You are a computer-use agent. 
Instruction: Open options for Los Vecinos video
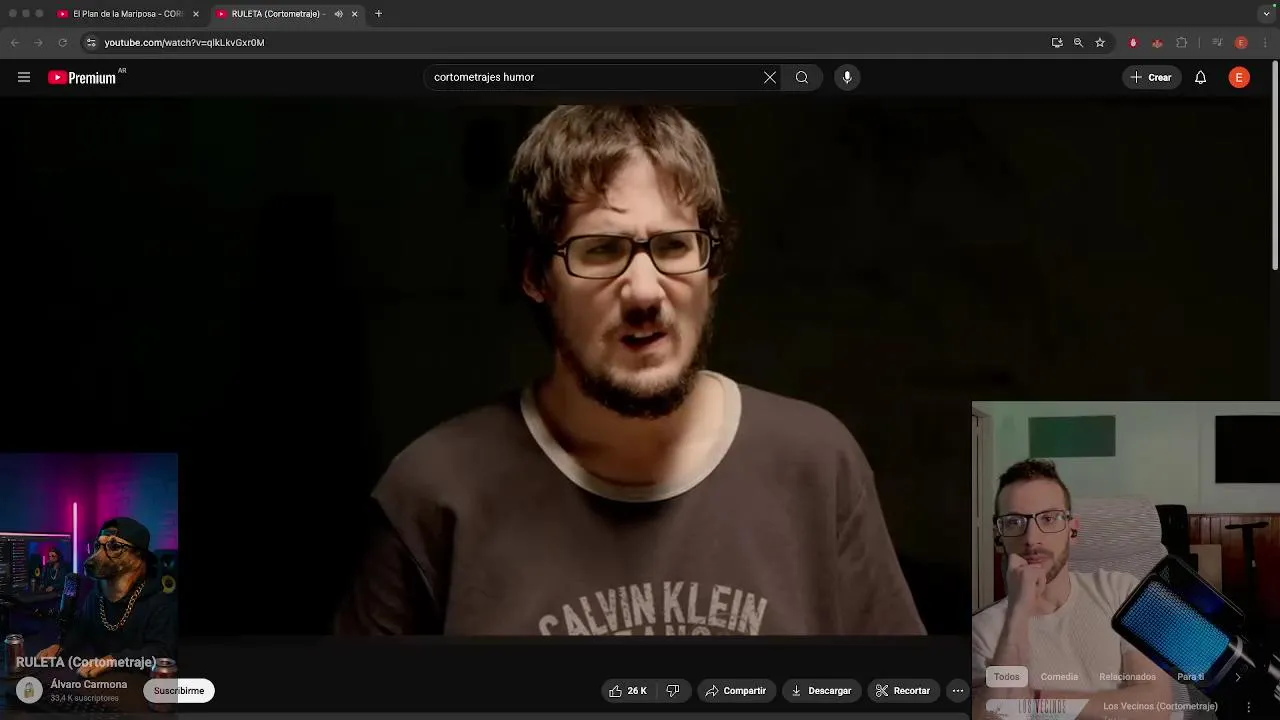coord(1248,707)
